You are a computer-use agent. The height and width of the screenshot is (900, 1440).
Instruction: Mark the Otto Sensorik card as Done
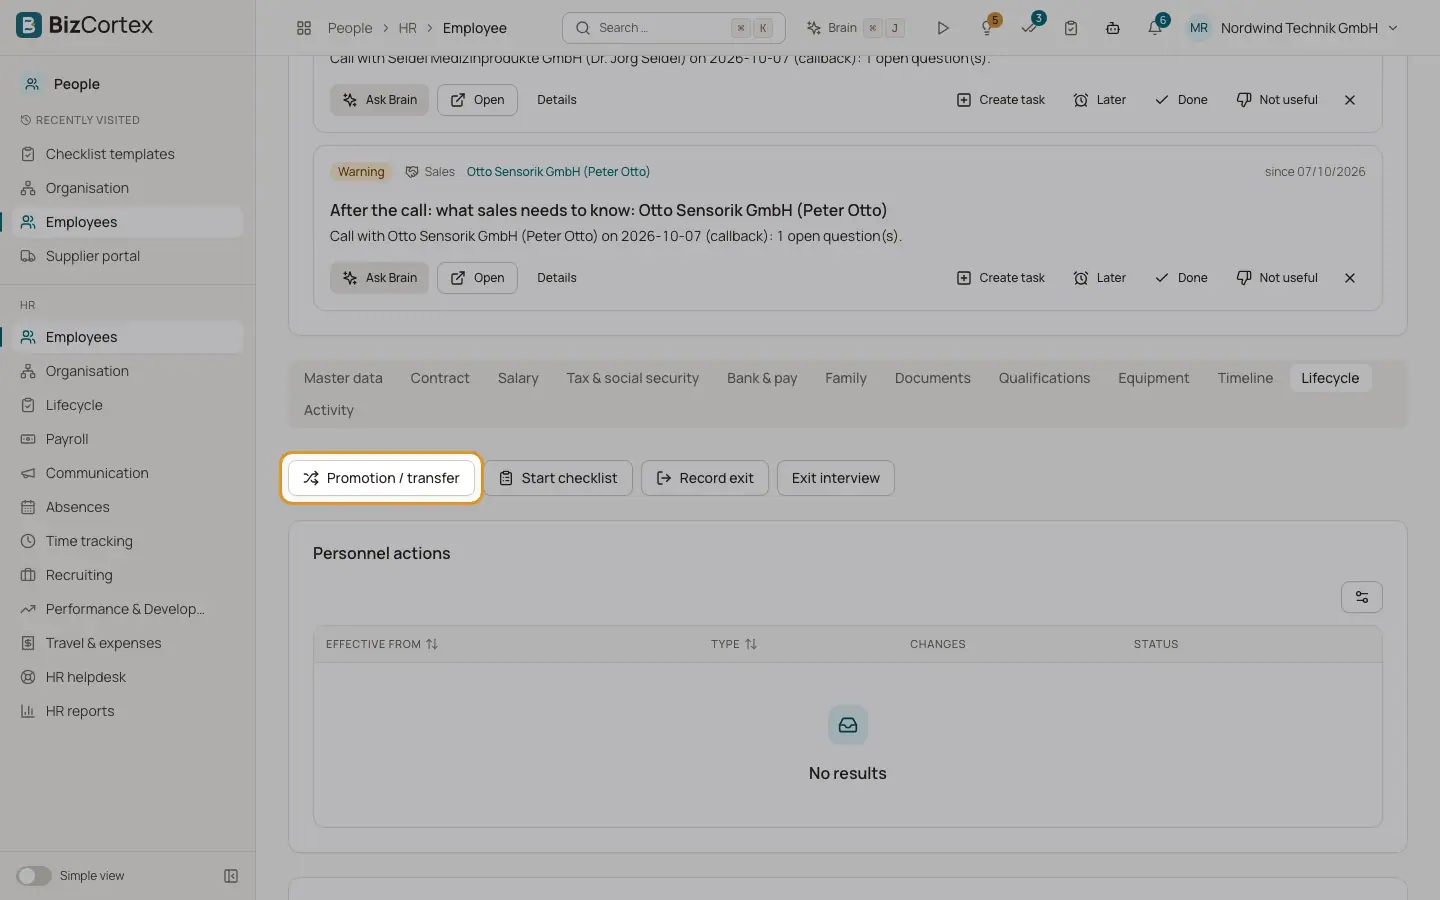pos(1181,278)
